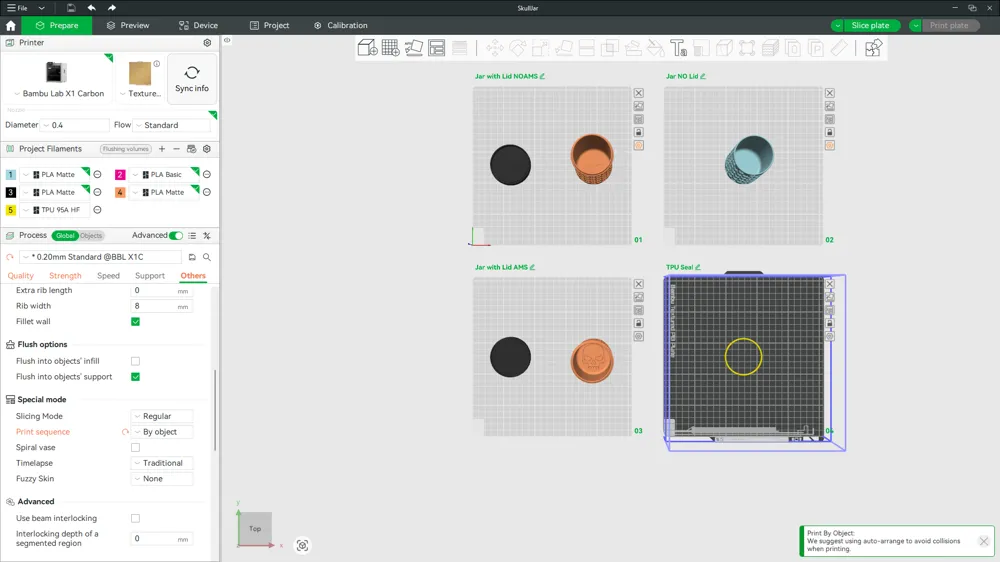Toggle the Advanced mode switch
Screen dimensions: 1000x562
point(176,235)
